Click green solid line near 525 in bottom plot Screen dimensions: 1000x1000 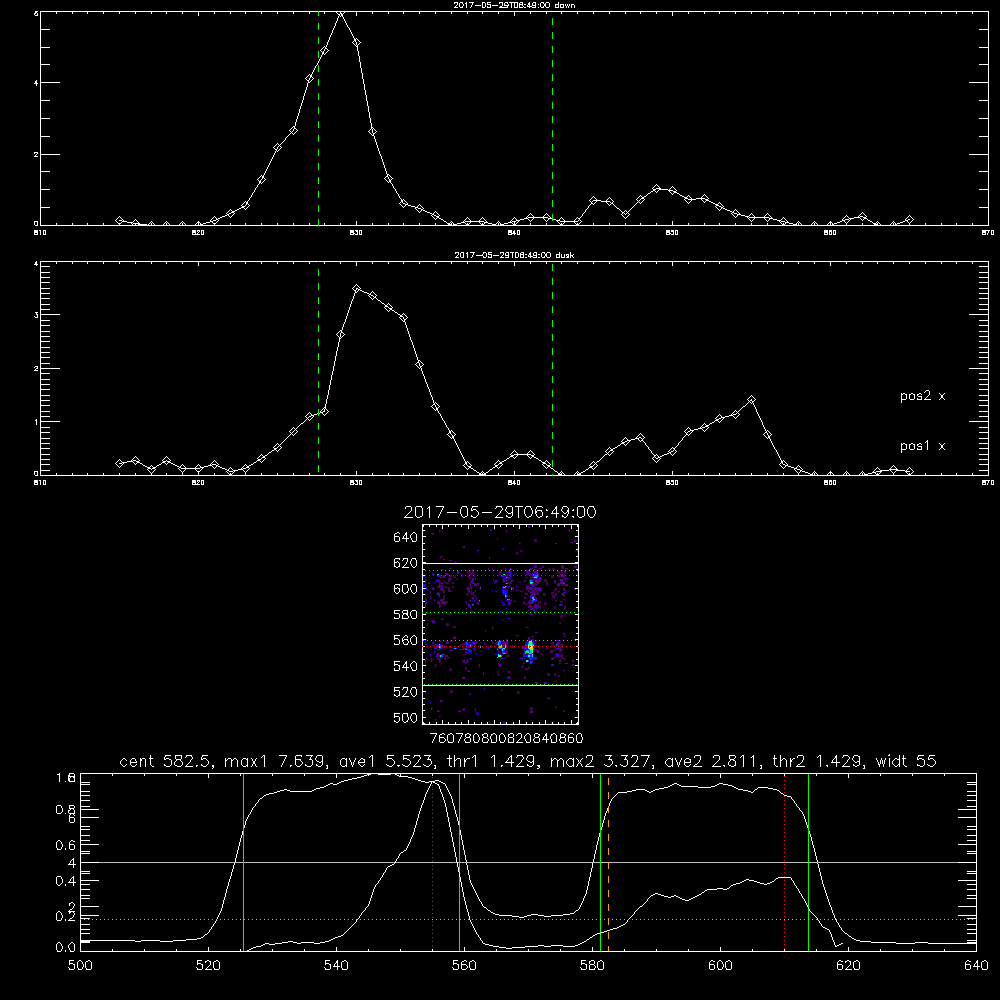click(243, 862)
